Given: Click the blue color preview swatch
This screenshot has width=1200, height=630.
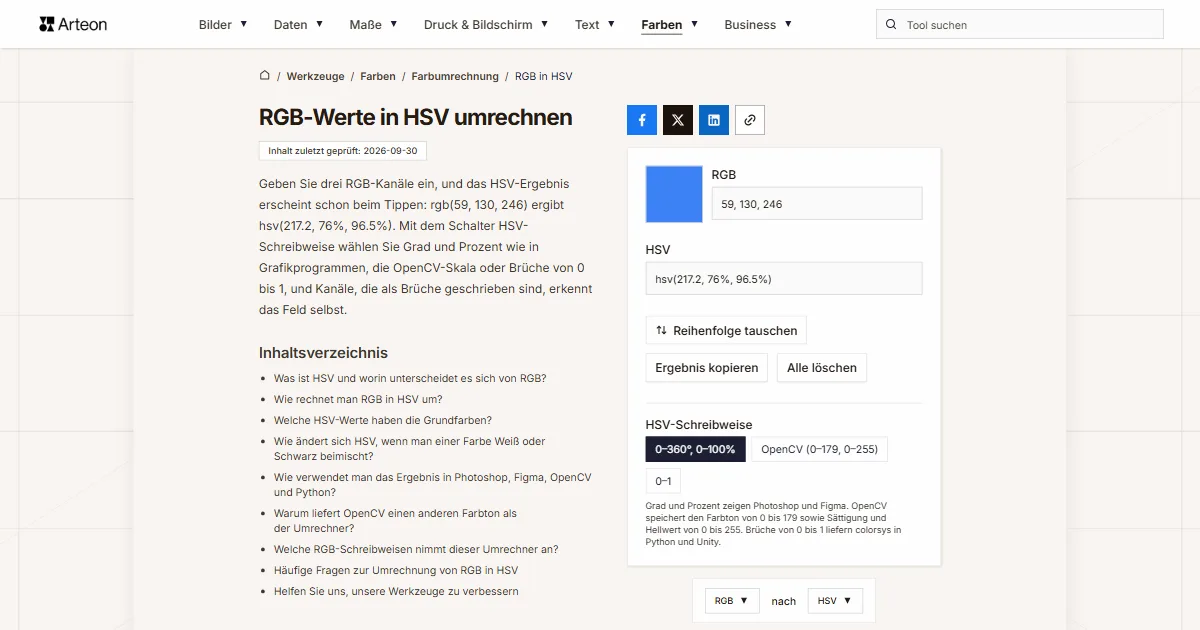Looking at the screenshot, I should coord(674,194).
